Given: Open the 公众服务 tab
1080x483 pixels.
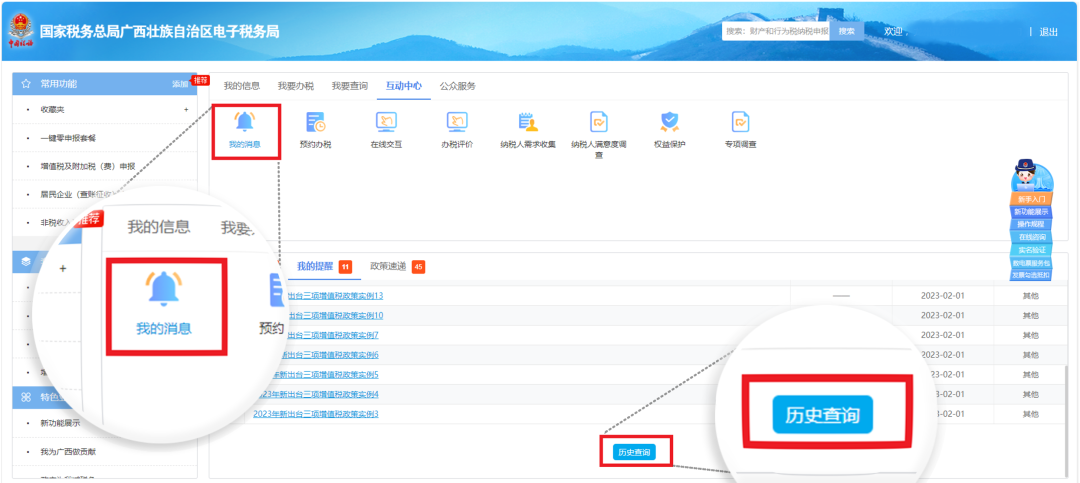Looking at the screenshot, I should [458, 86].
